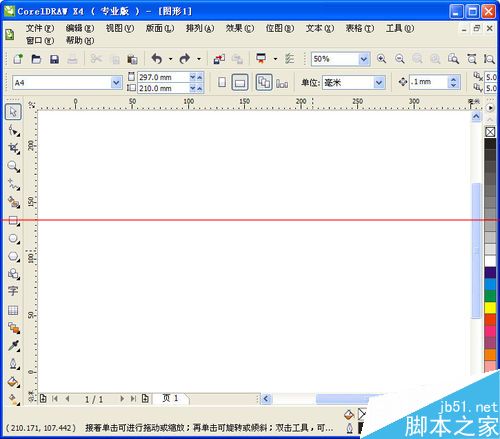Image resolution: width=500 pixels, height=439 pixels.
Task: Click the page width field 297.0 mm
Action: 163,77
